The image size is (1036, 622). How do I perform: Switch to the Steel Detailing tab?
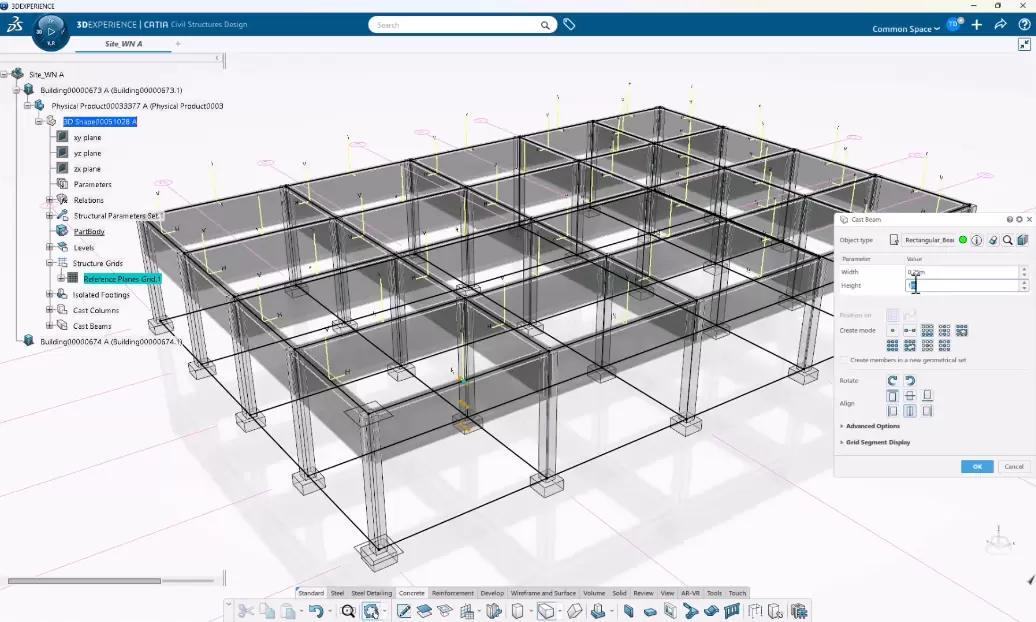coord(372,593)
